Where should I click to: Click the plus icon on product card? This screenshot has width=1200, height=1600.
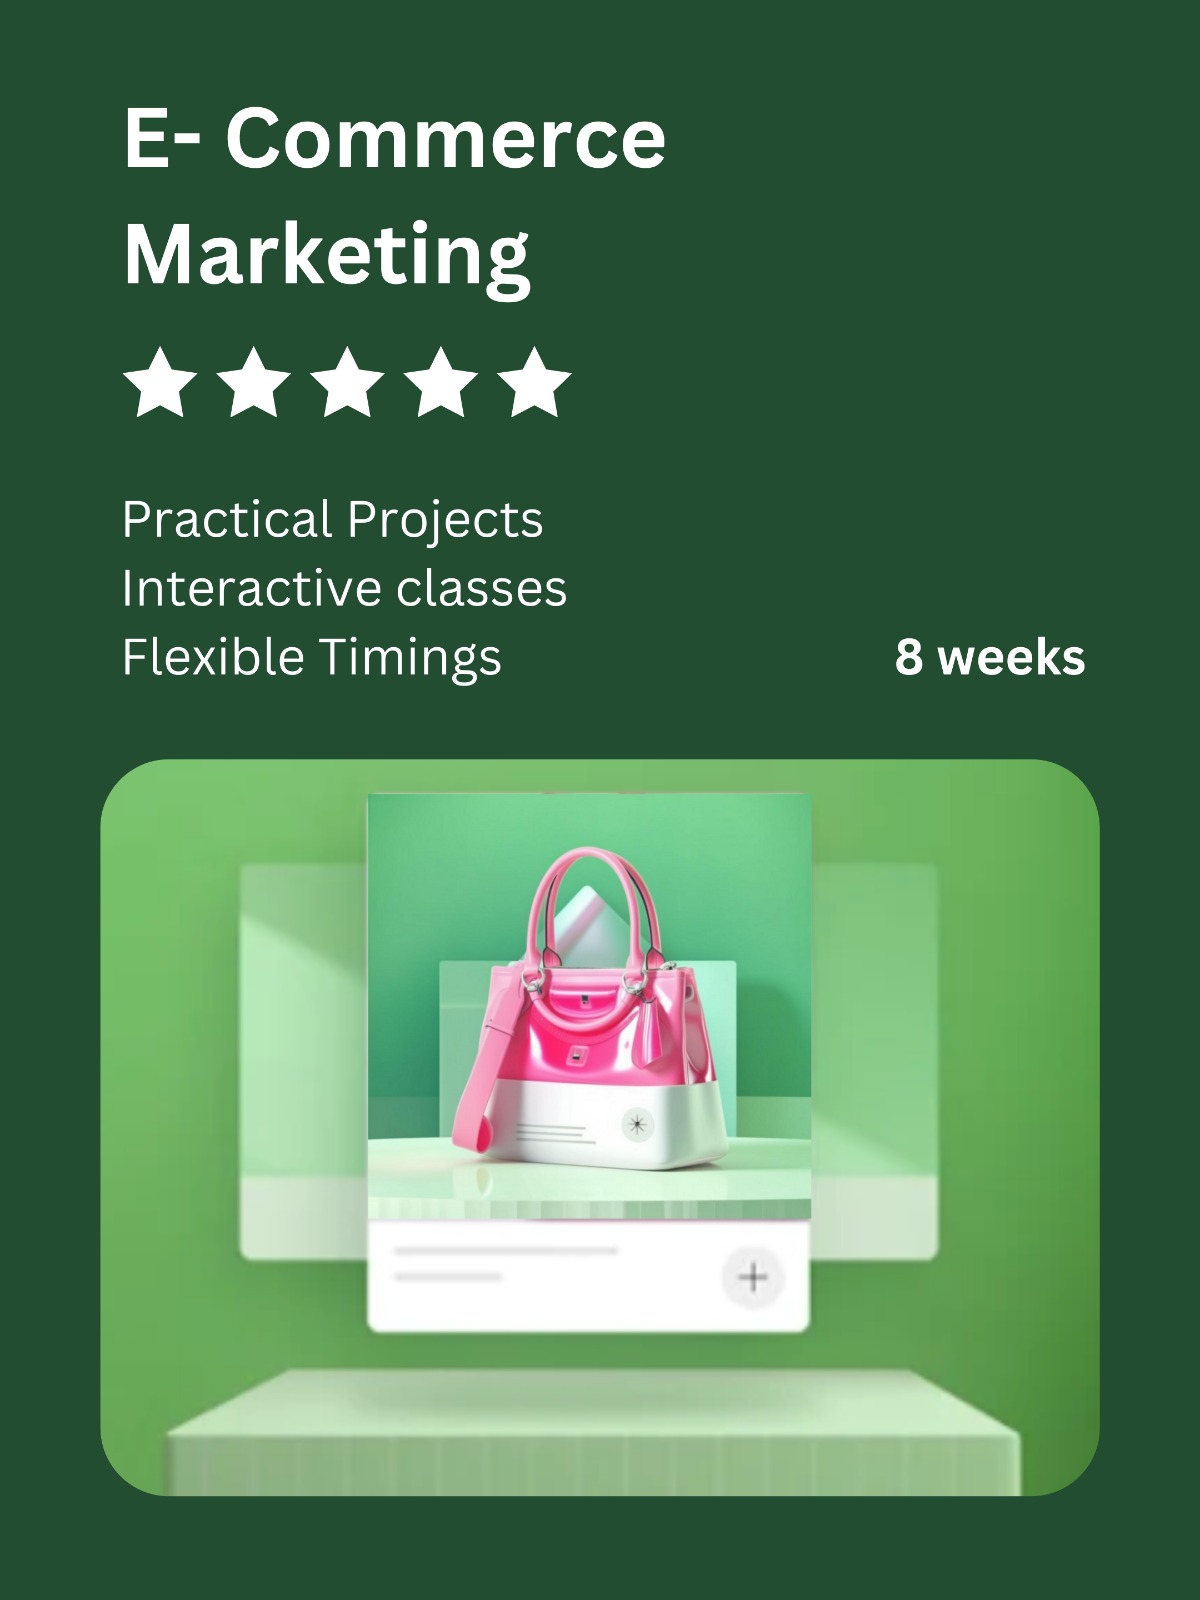pyautogui.click(x=753, y=1277)
